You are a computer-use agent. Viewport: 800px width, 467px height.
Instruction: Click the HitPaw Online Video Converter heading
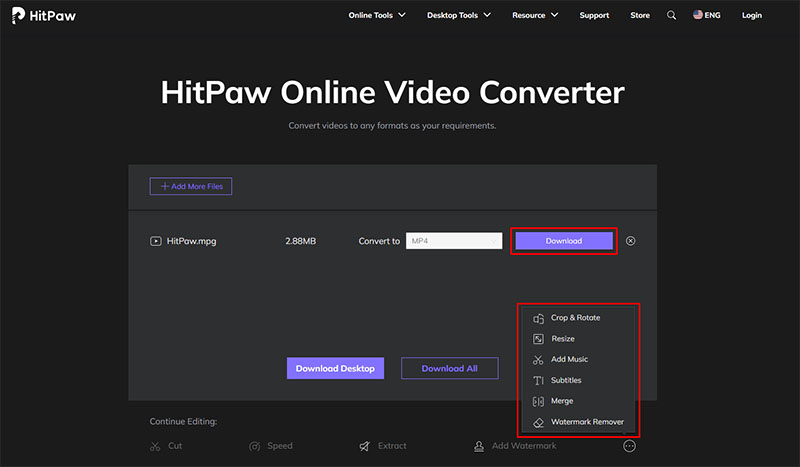(x=392, y=92)
